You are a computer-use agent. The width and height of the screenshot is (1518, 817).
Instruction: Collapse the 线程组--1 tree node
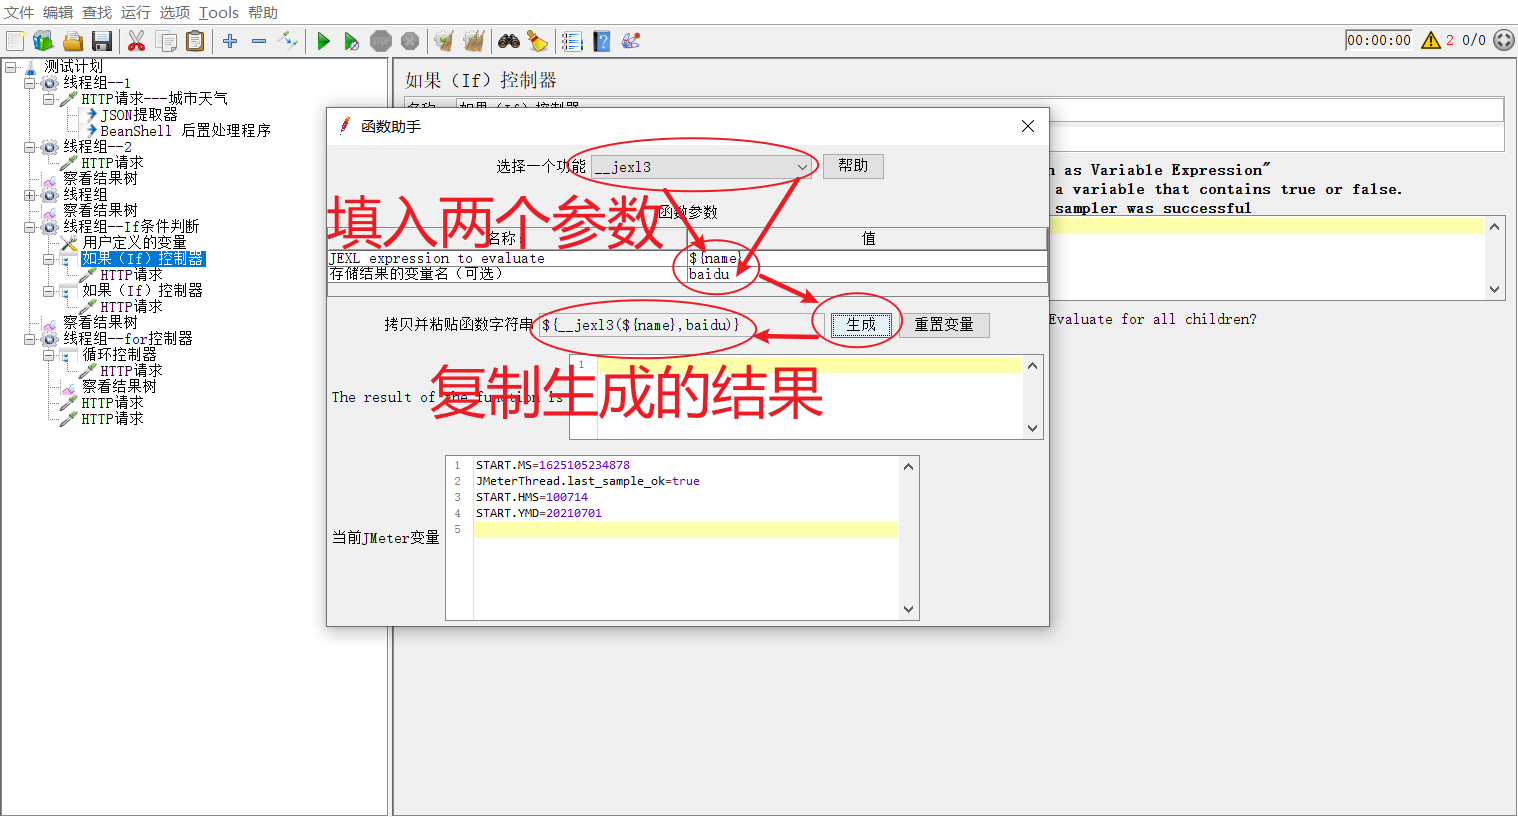click(30, 82)
